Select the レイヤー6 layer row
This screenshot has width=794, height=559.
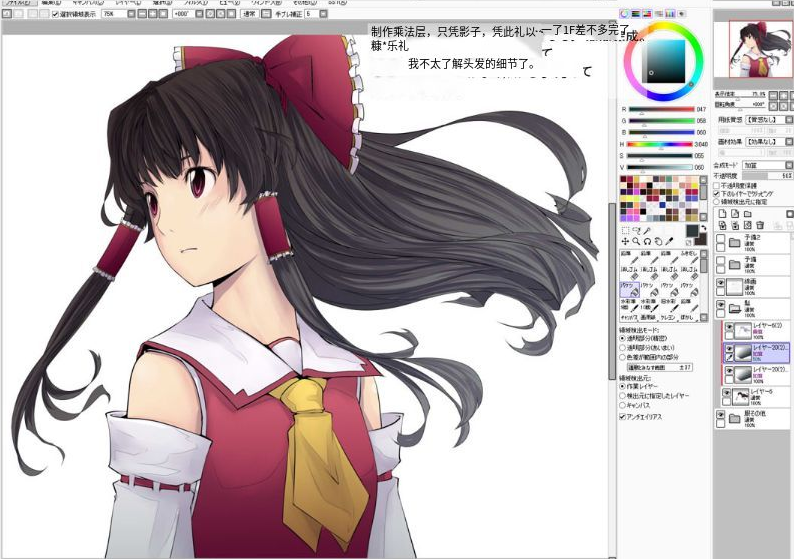(757, 396)
